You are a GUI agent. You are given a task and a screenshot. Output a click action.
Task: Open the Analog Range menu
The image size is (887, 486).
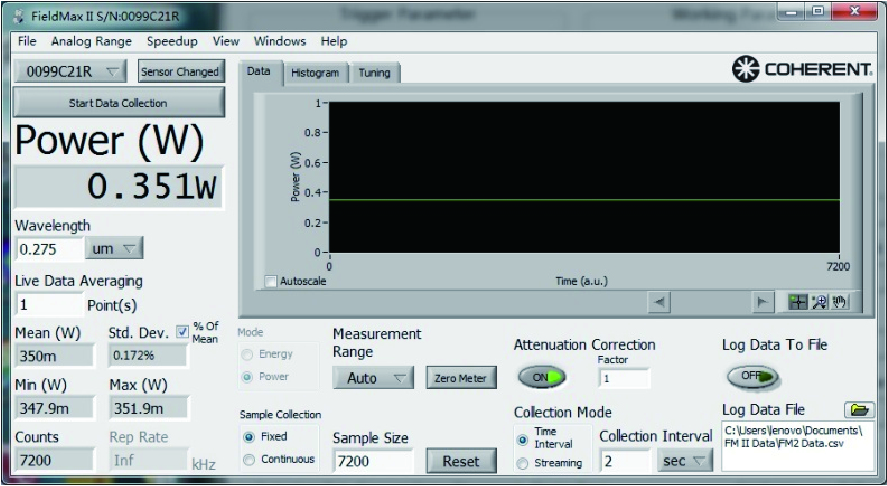pyautogui.click(x=91, y=42)
